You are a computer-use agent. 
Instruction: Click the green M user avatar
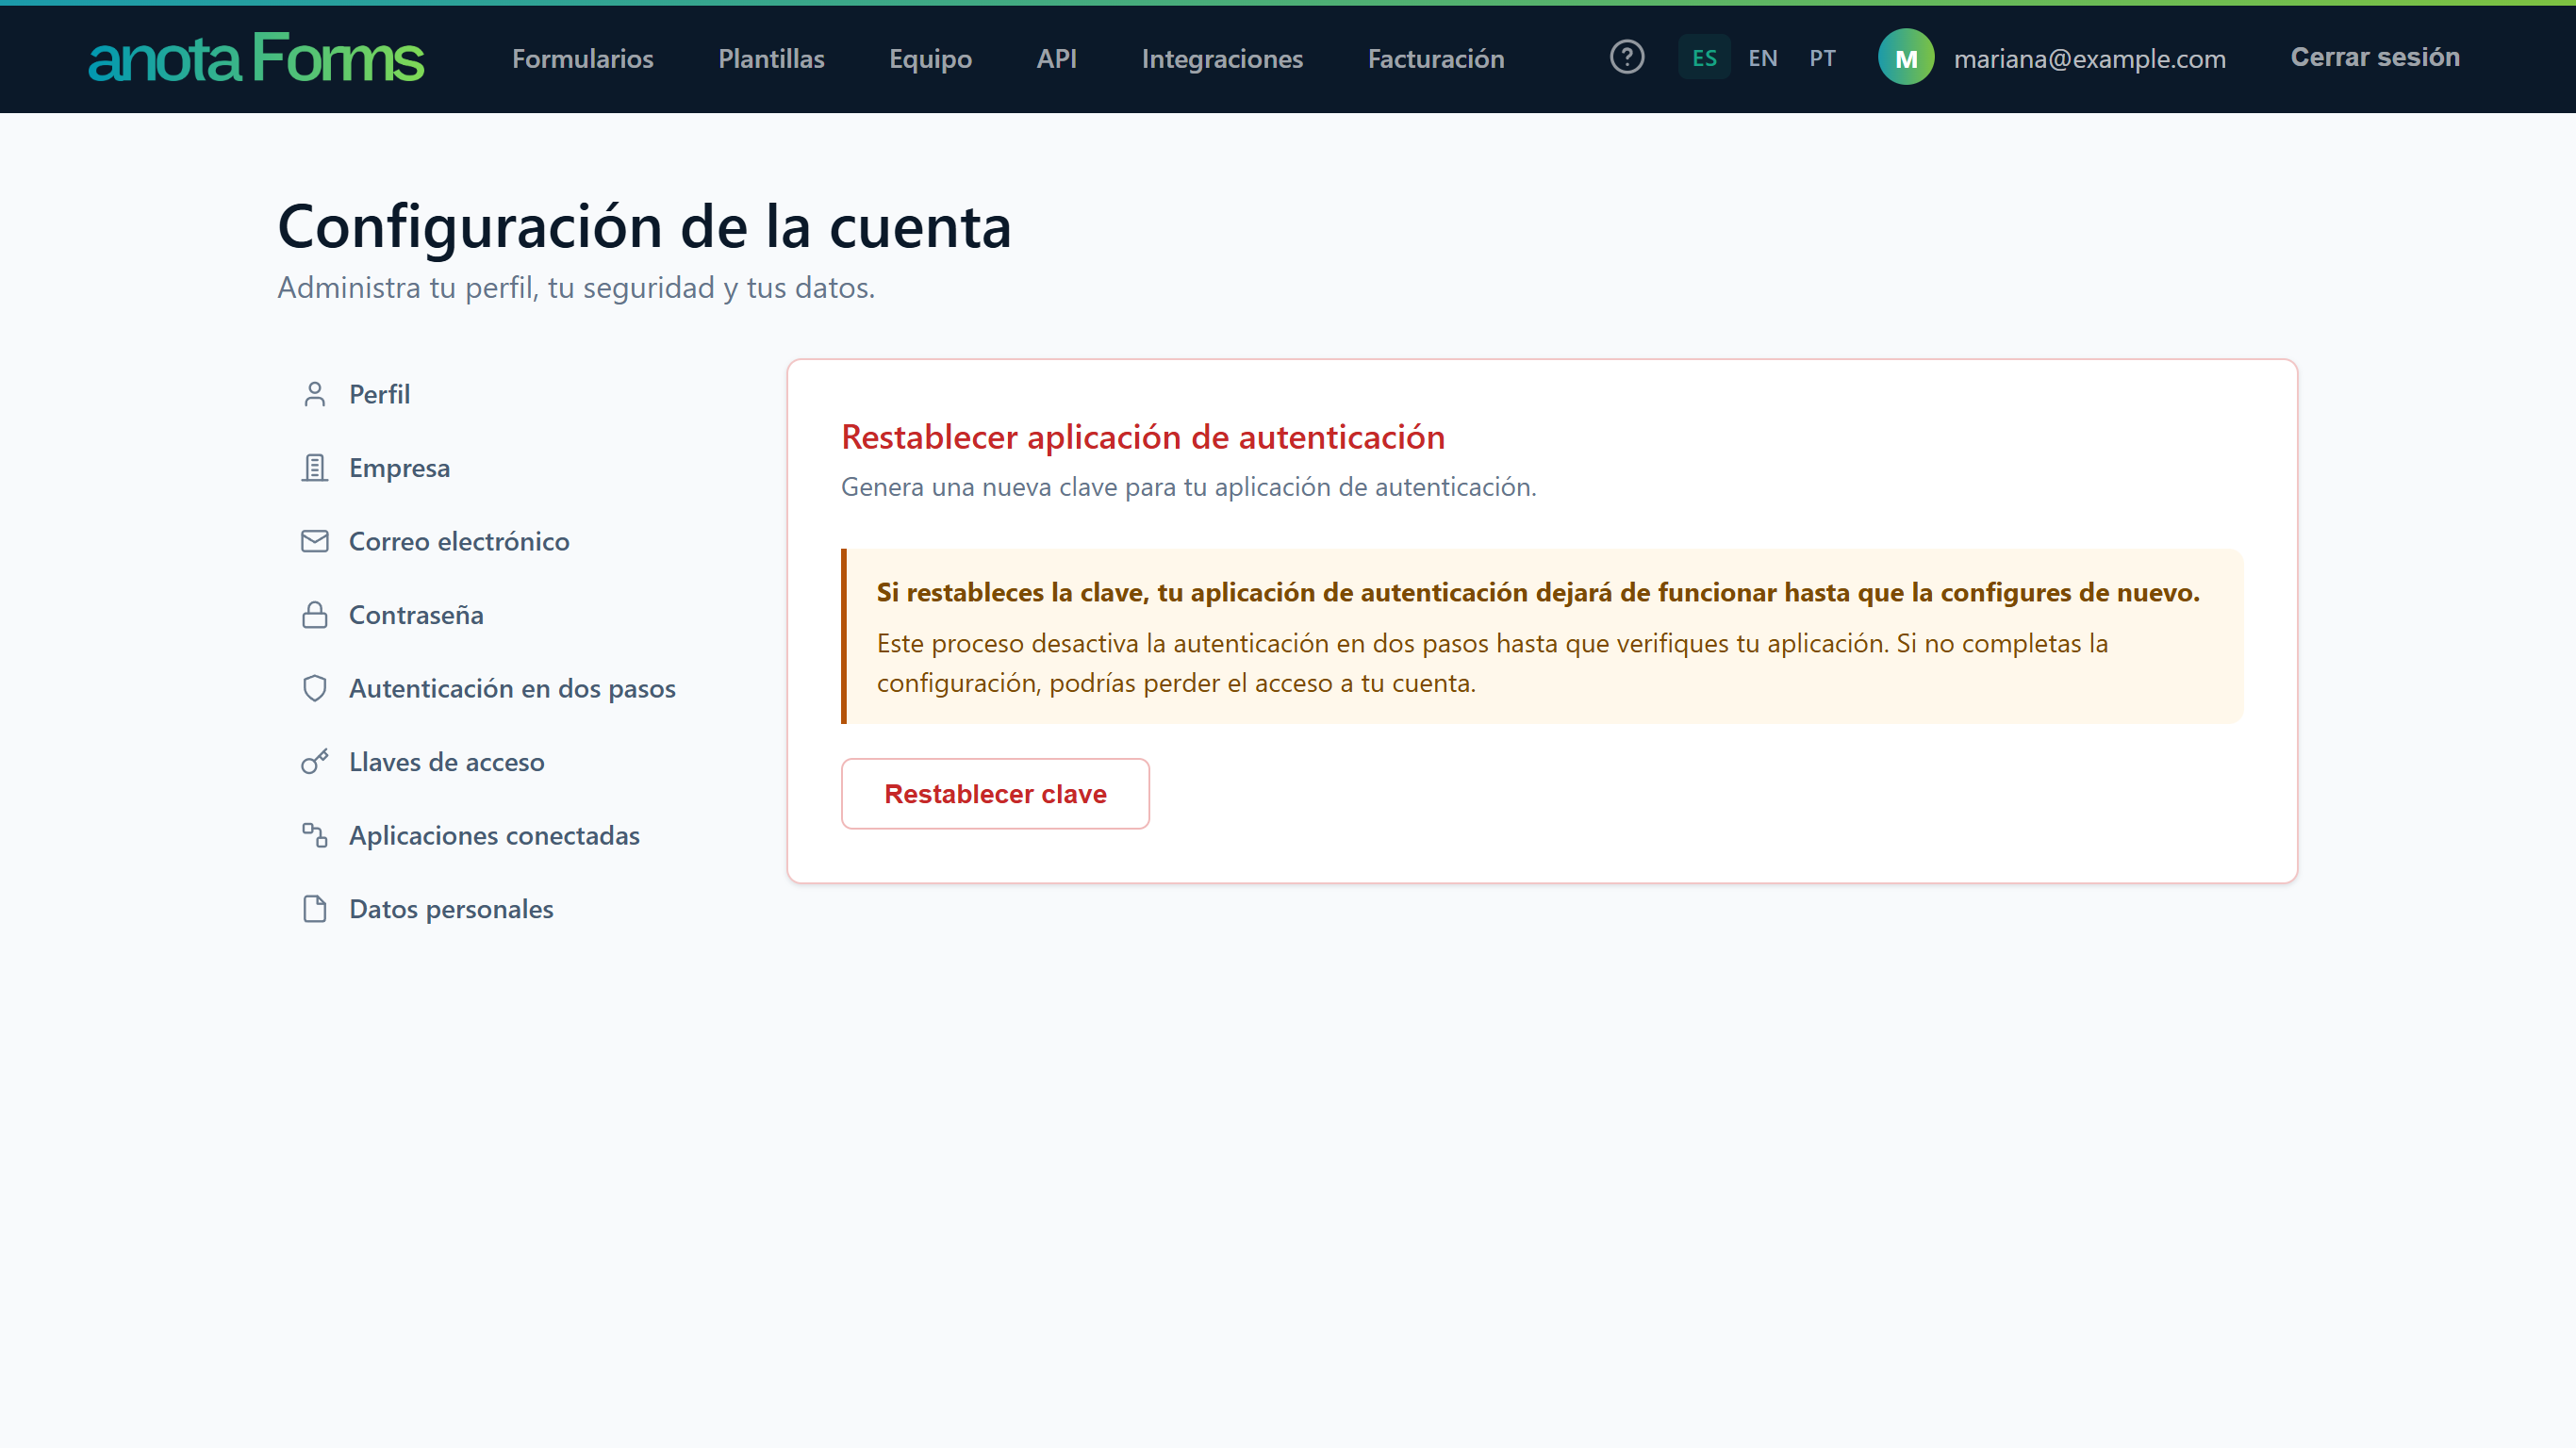[x=1906, y=57]
